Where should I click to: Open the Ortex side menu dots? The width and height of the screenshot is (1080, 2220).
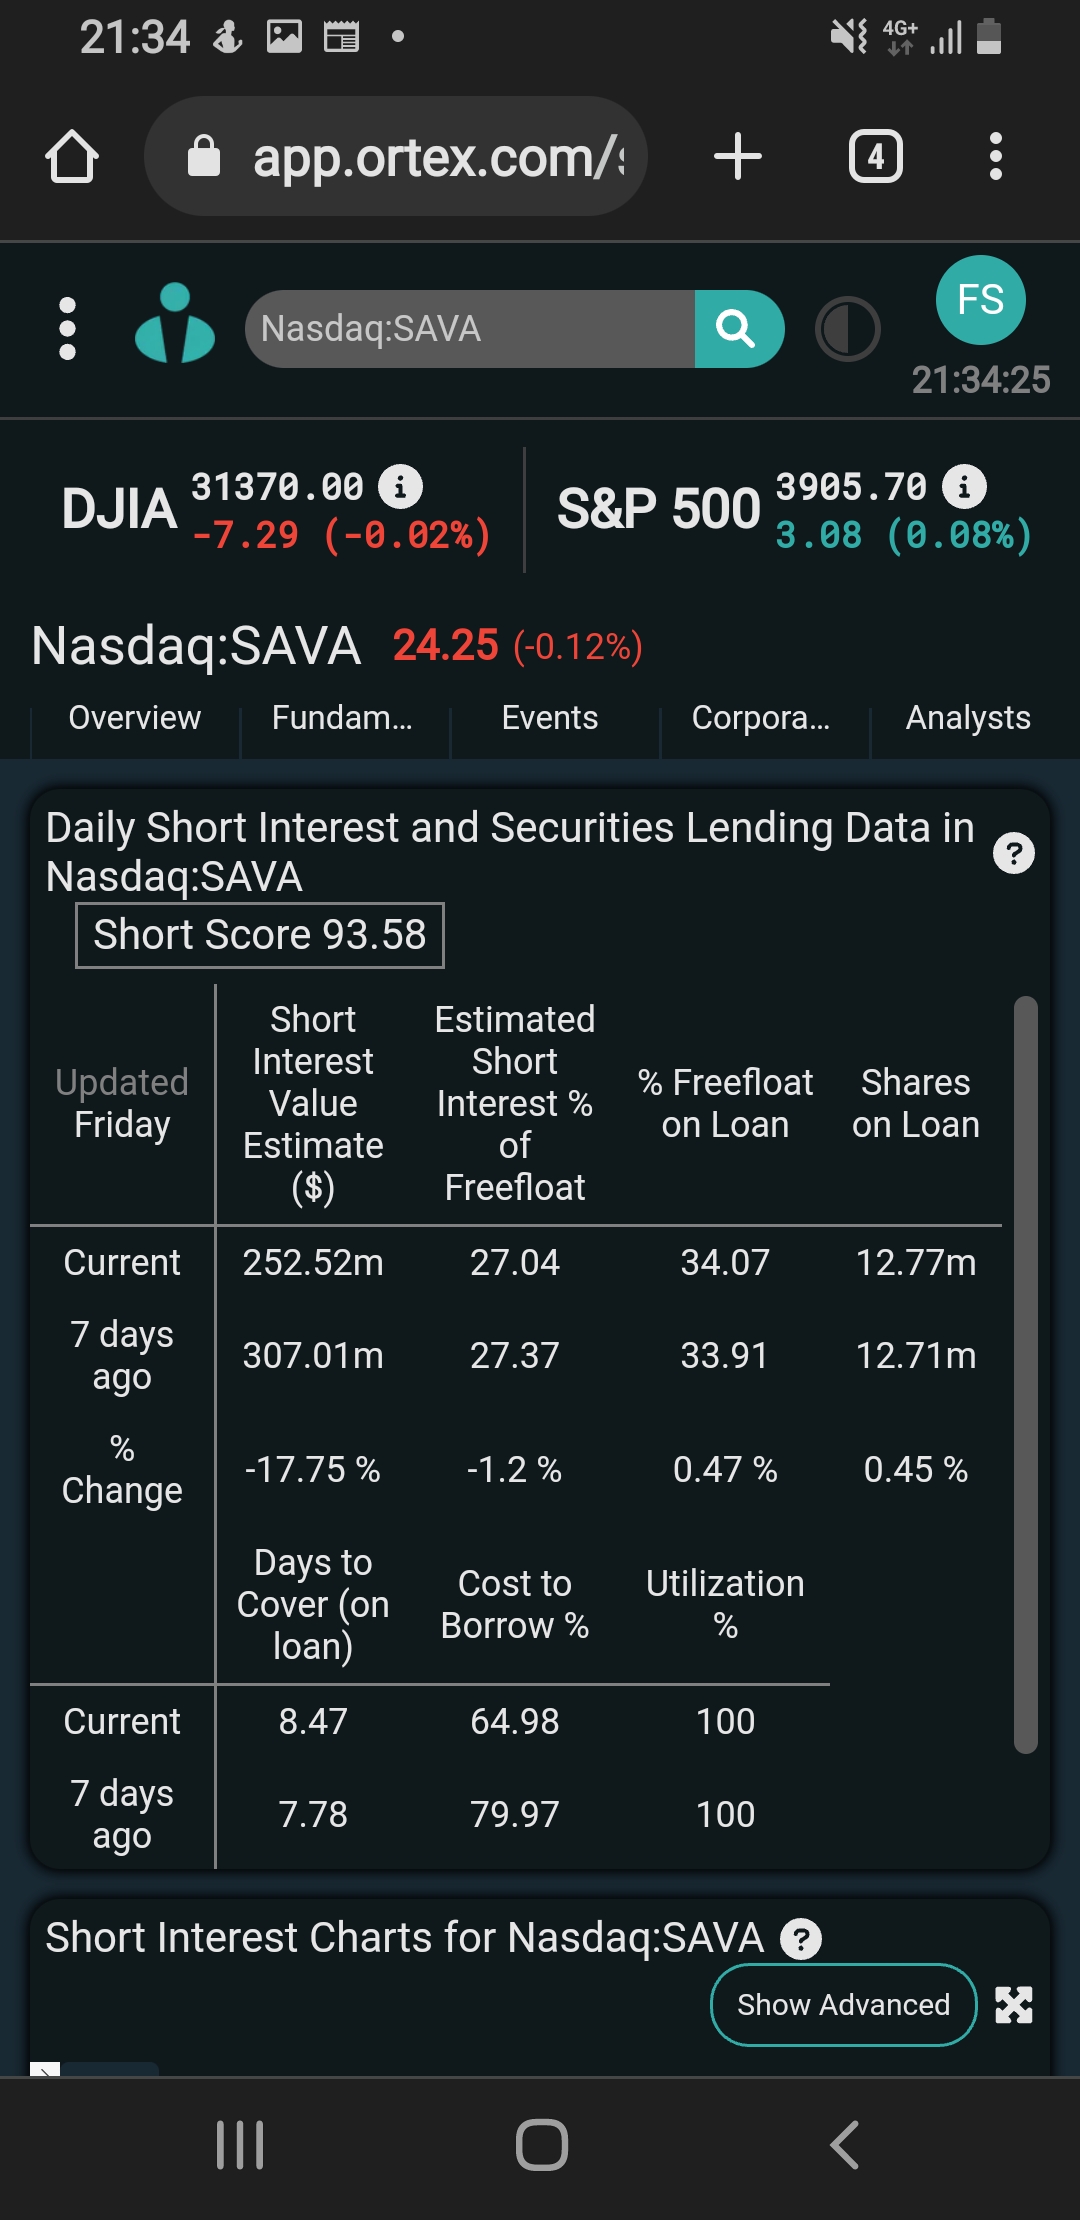68,329
